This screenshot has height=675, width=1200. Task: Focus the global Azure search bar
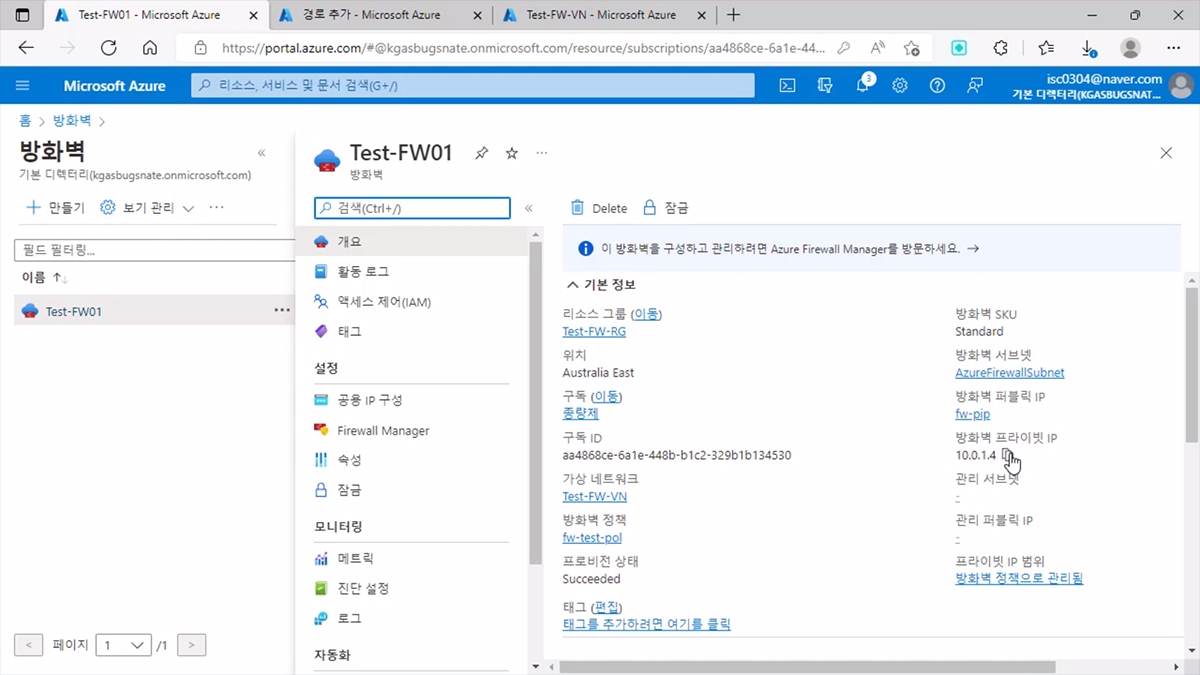click(x=473, y=86)
